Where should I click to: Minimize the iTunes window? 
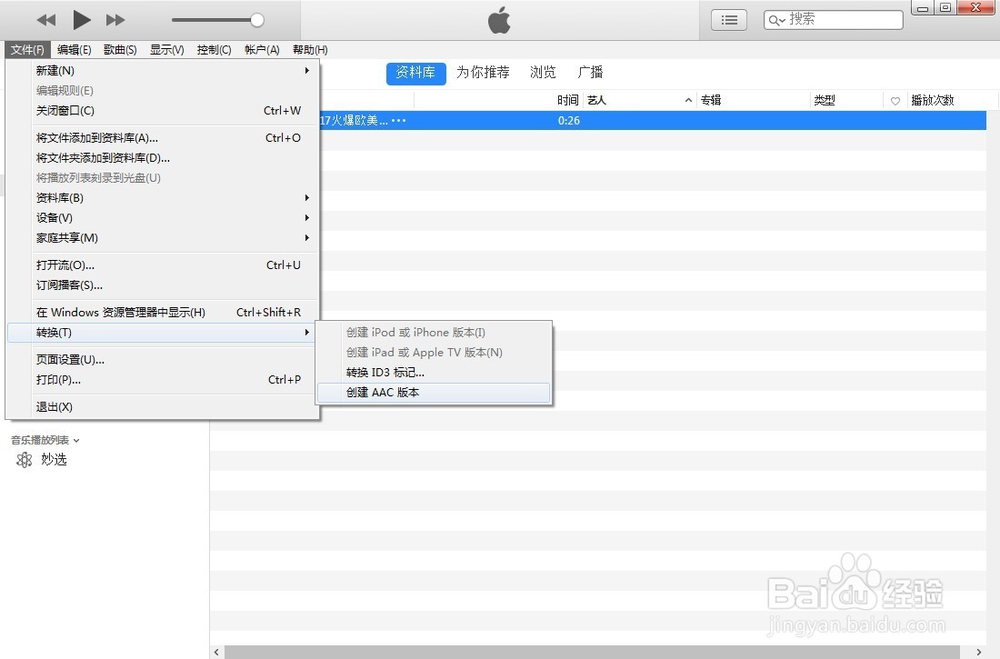coord(922,8)
